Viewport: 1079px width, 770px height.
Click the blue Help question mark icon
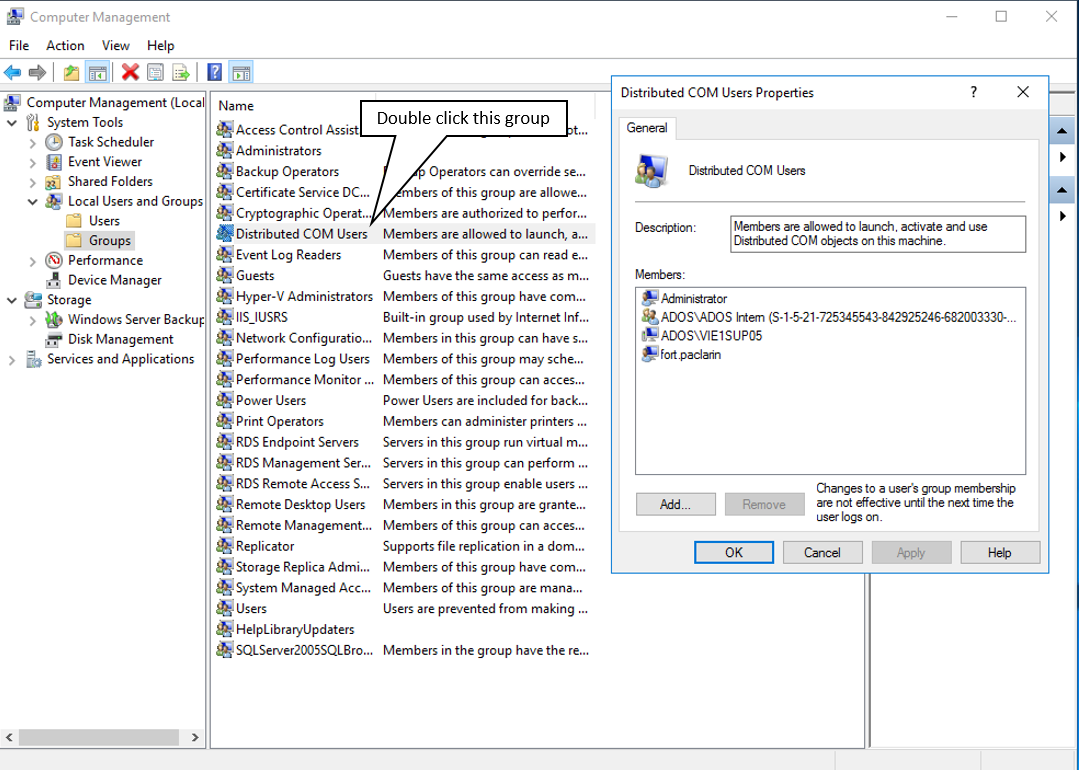coord(214,72)
